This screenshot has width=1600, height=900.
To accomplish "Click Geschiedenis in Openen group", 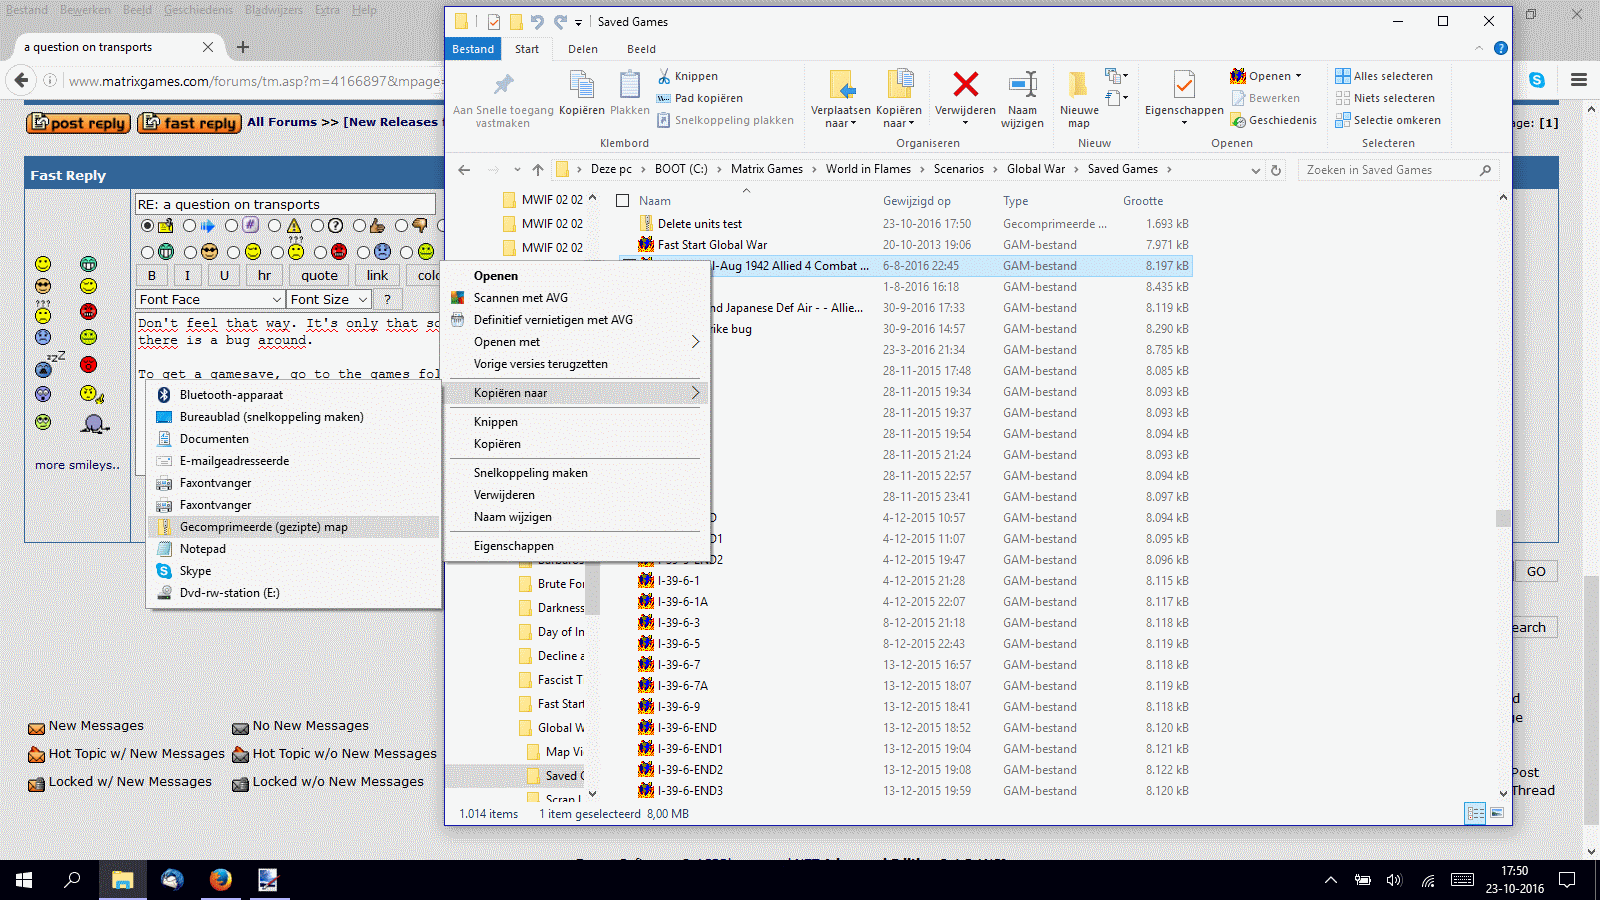I will coord(1273,120).
